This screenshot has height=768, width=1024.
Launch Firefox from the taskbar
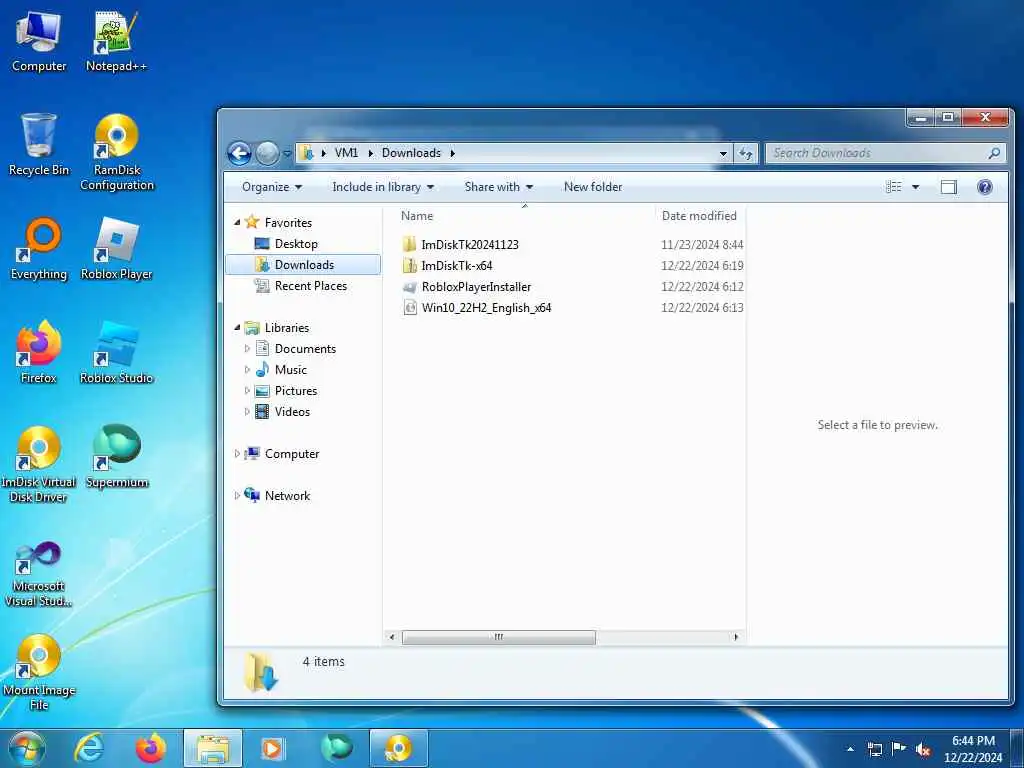tap(150, 748)
